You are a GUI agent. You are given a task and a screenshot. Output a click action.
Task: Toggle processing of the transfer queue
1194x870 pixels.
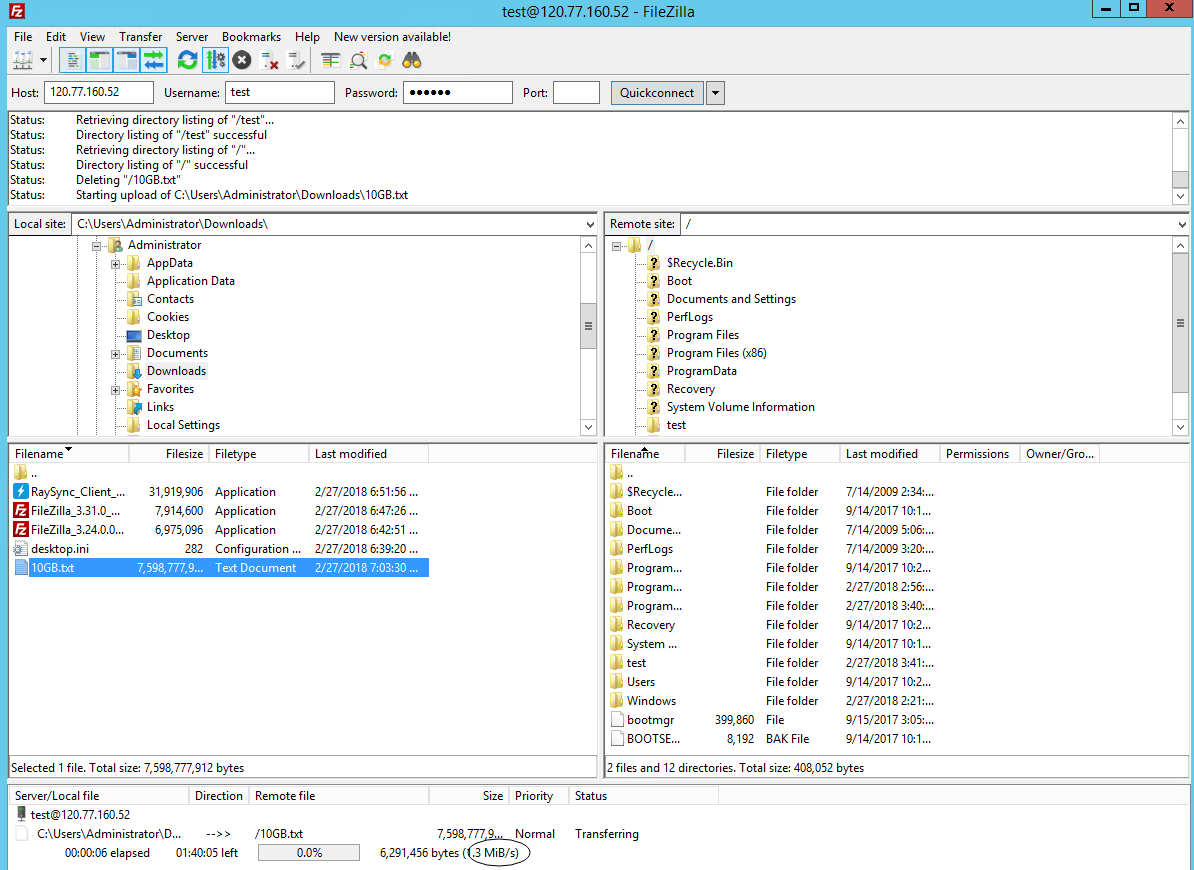click(x=215, y=60)
